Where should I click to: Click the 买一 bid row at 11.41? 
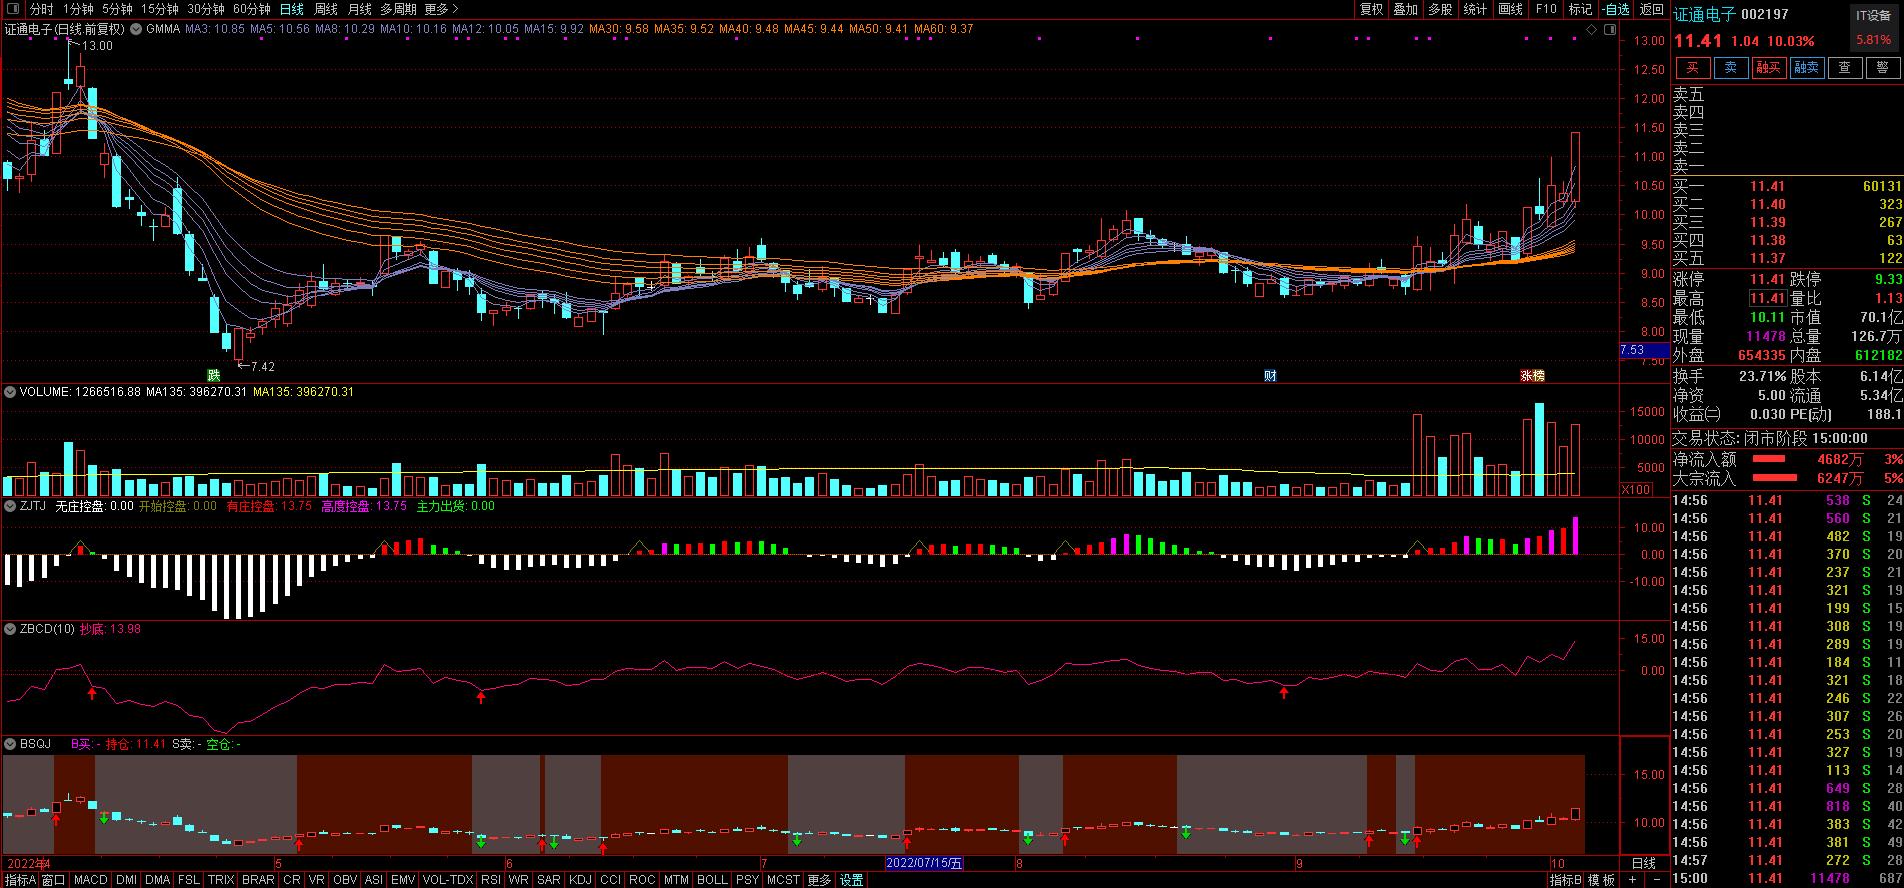click(1788, 186)
